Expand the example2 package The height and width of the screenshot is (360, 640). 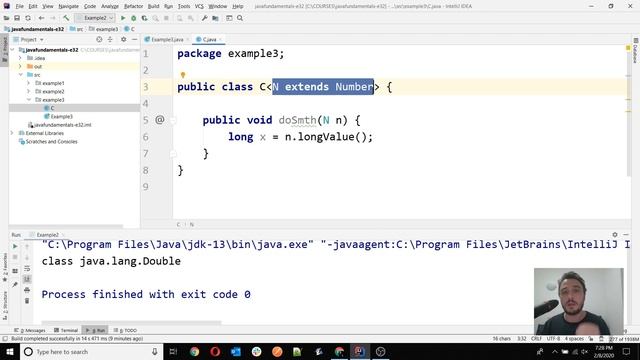(29, 91)
